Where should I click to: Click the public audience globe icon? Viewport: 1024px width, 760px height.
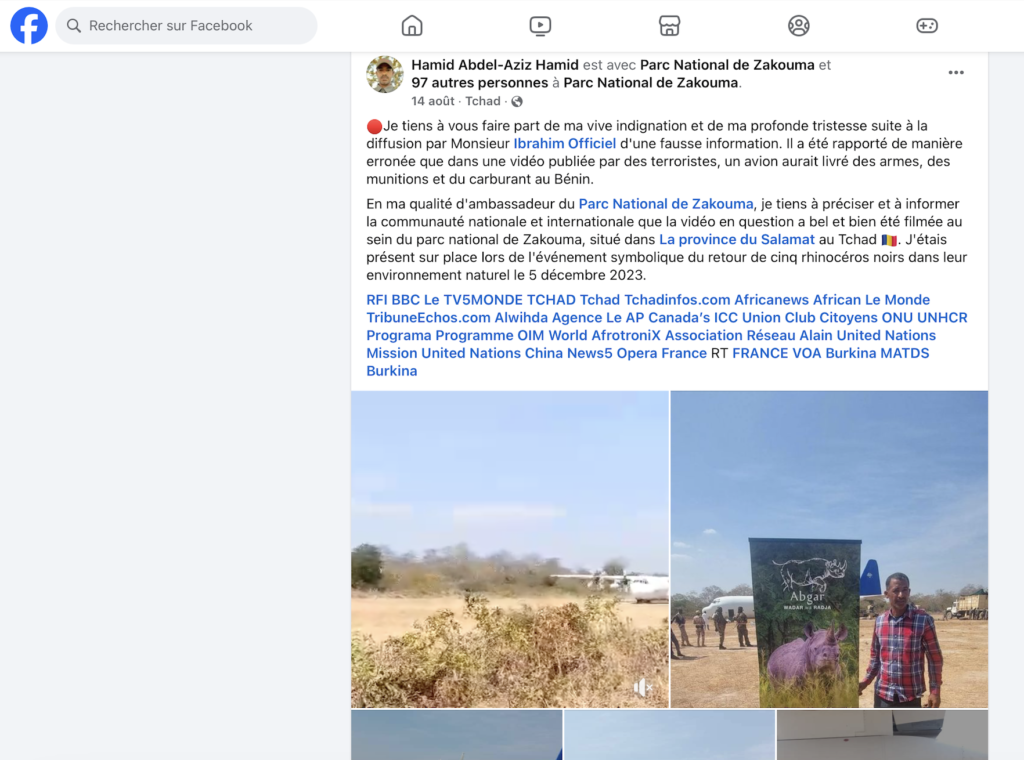[x=517, y=101]
